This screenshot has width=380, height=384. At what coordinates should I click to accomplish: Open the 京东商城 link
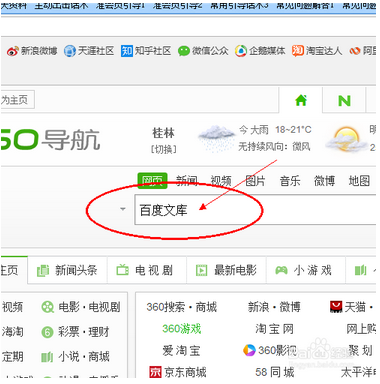point(185,372)
